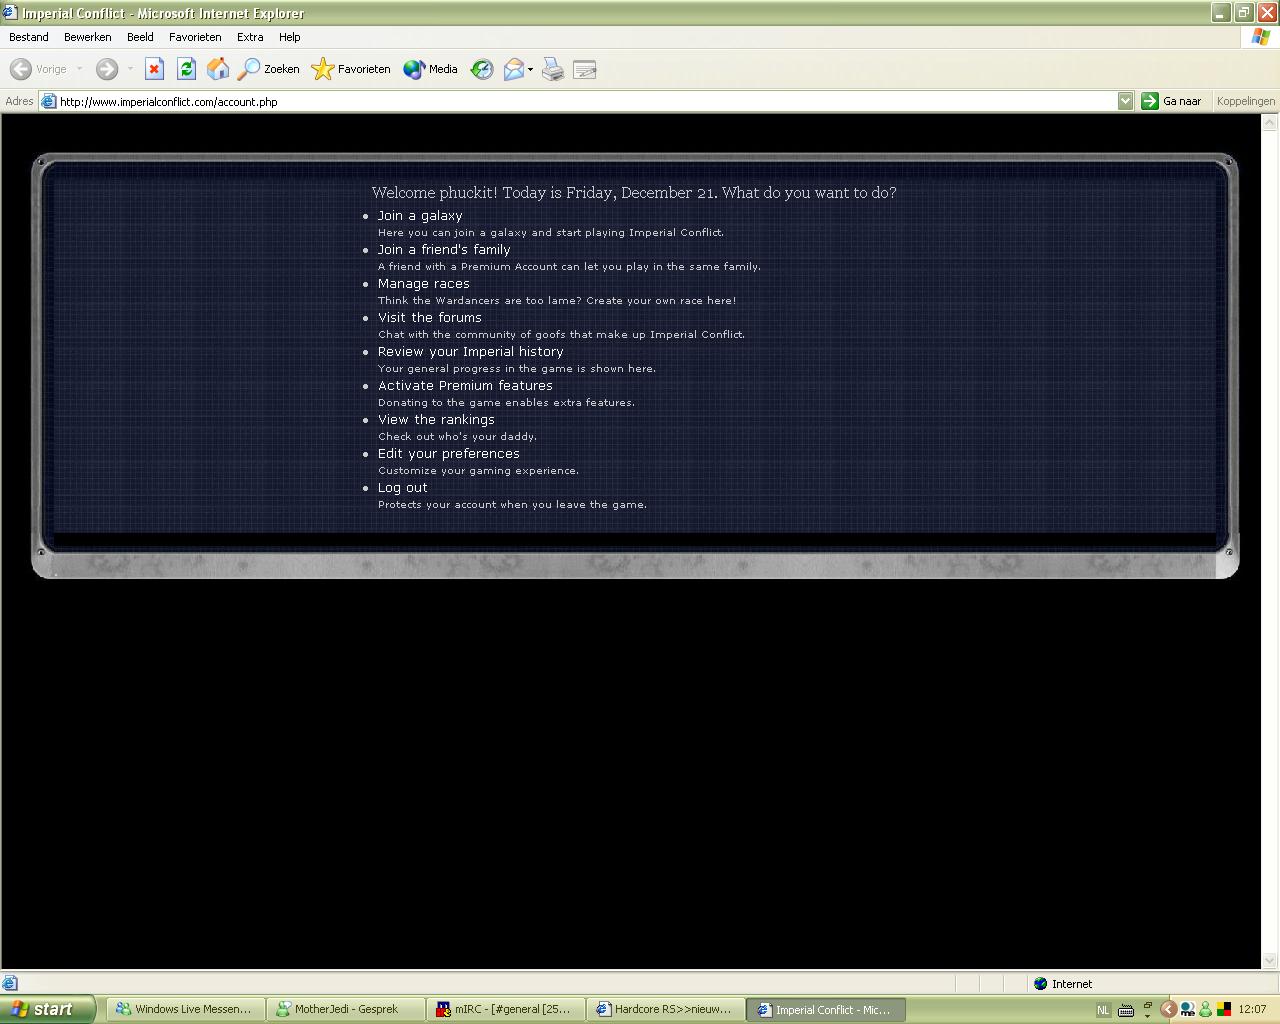This screenshot has height=1024, width=1280.
Task: Click the Refresh page icon
Action: [186, 69]
